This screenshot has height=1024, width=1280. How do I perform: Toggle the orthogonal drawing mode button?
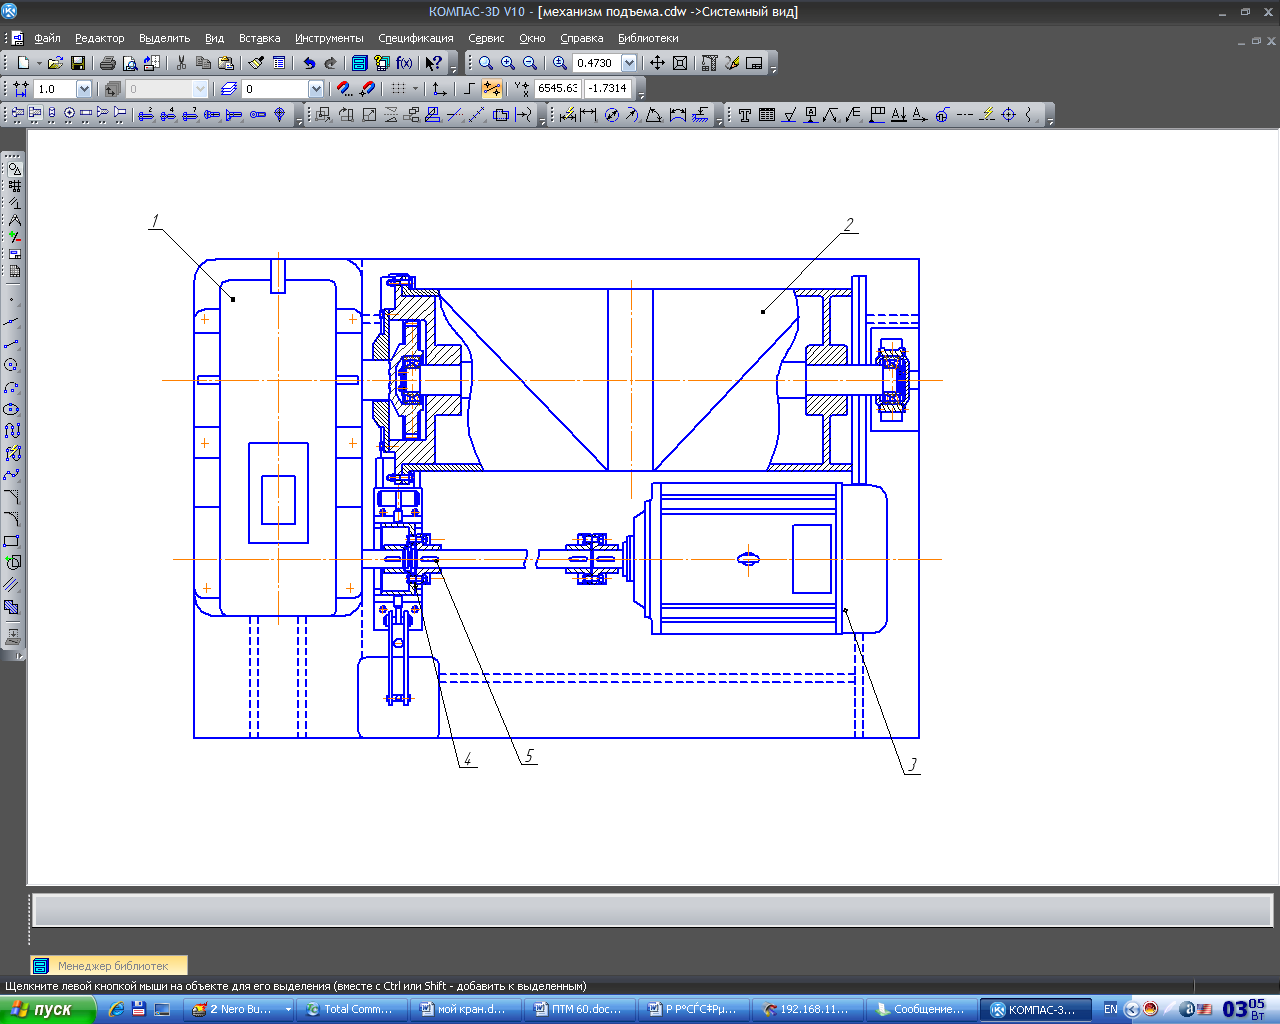(x=469, y=89)
